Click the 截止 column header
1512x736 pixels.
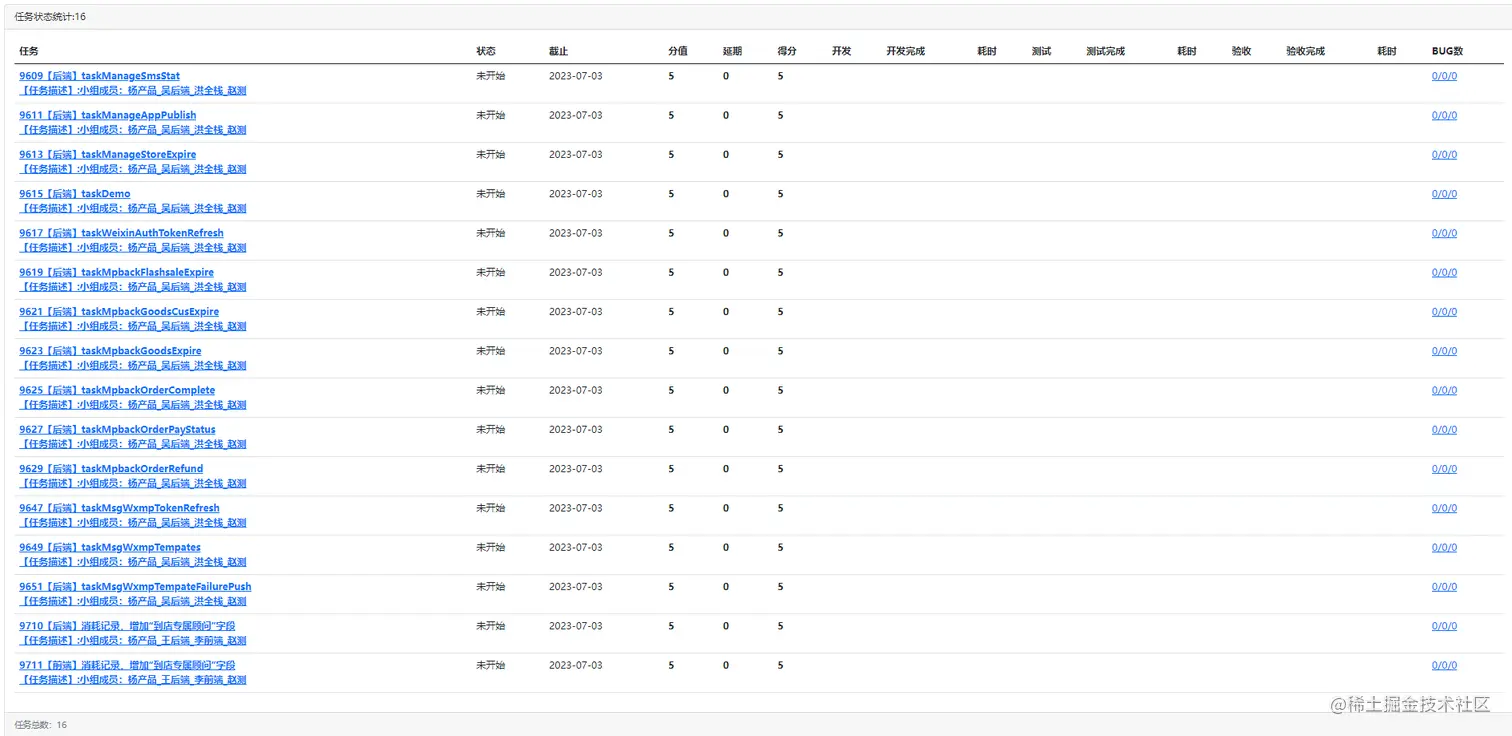(558, 51)
